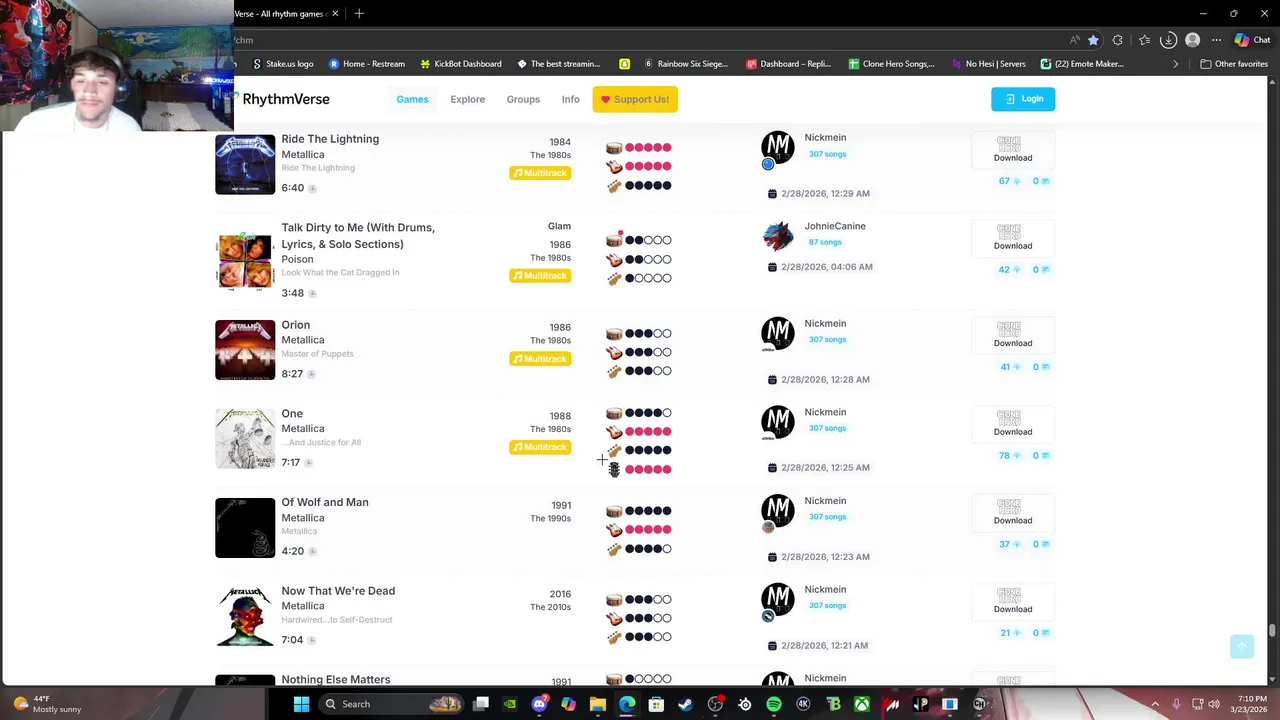Download the song One
Screen dimensions: 1280x720
pyautogui.click(x=1013, y=424)
